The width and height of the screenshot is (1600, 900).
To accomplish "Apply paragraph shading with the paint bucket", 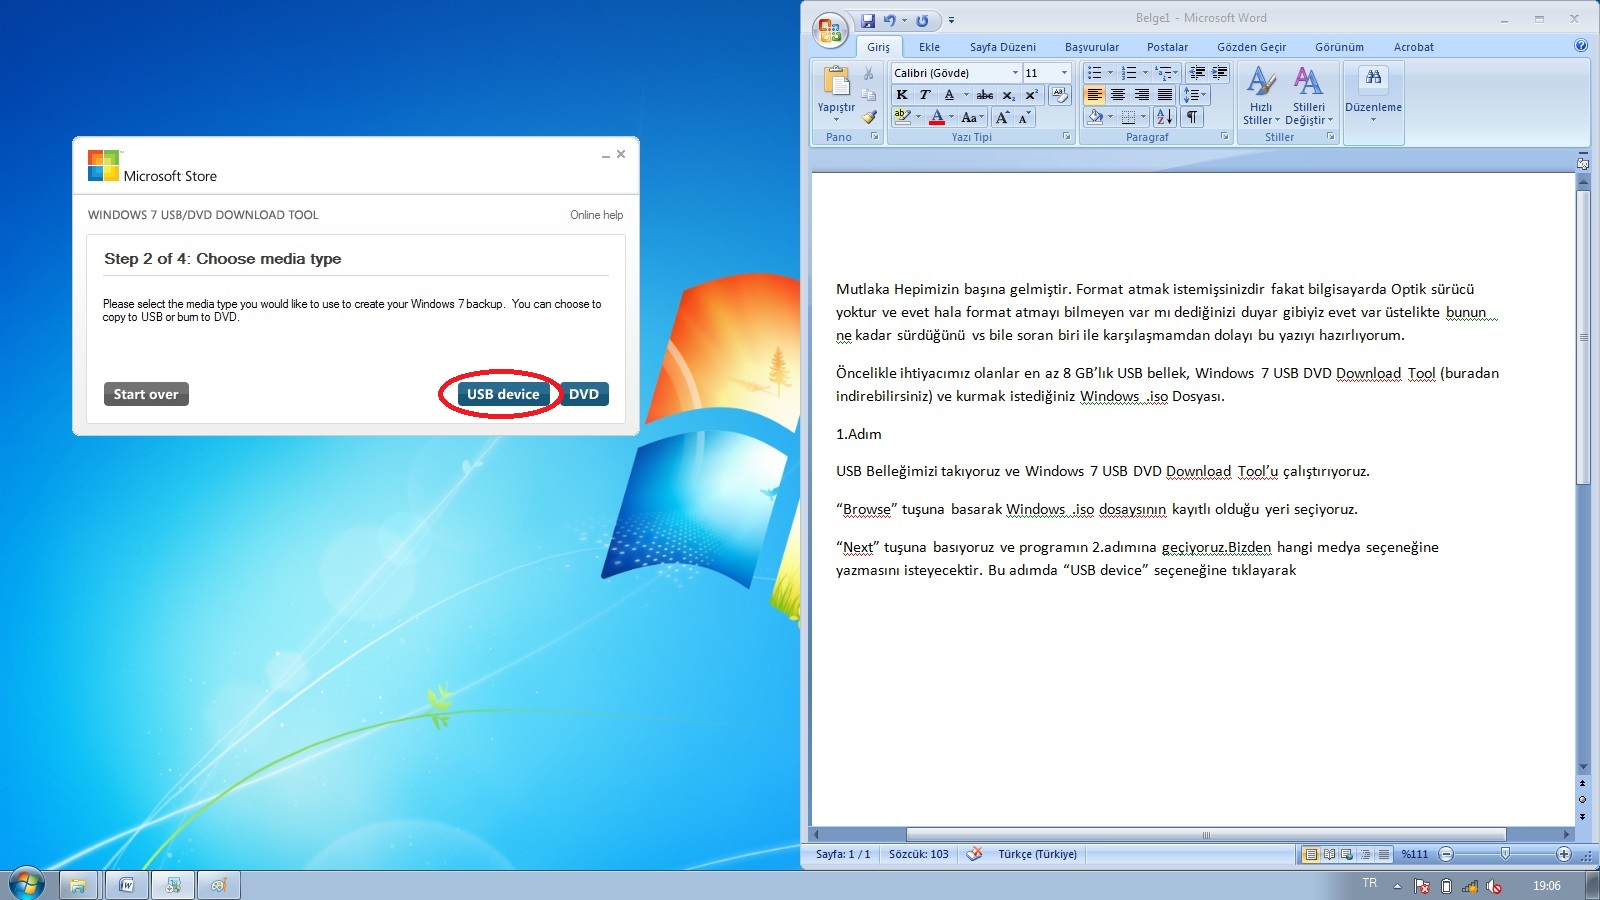I will (1095, 117).
